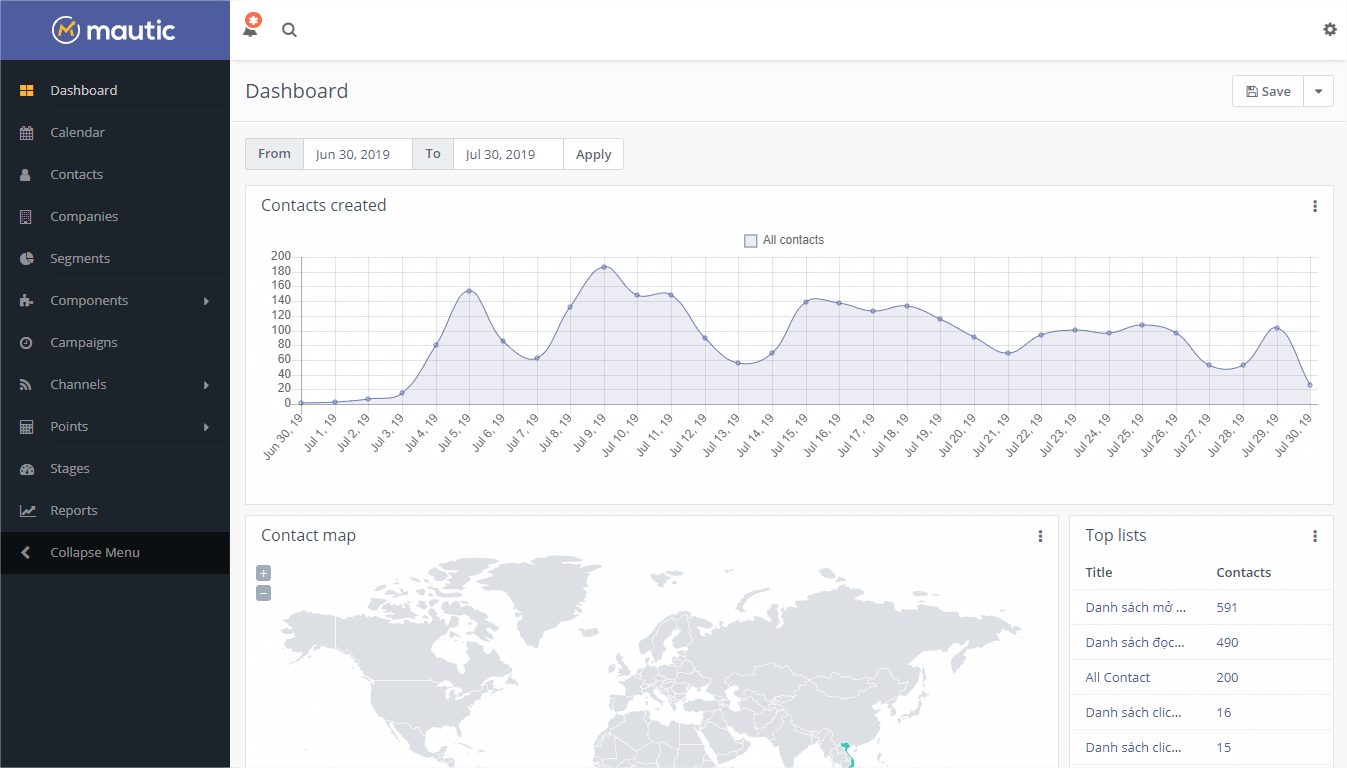Collapse Menu using the sidebar toggle

(x=94, y=552)
